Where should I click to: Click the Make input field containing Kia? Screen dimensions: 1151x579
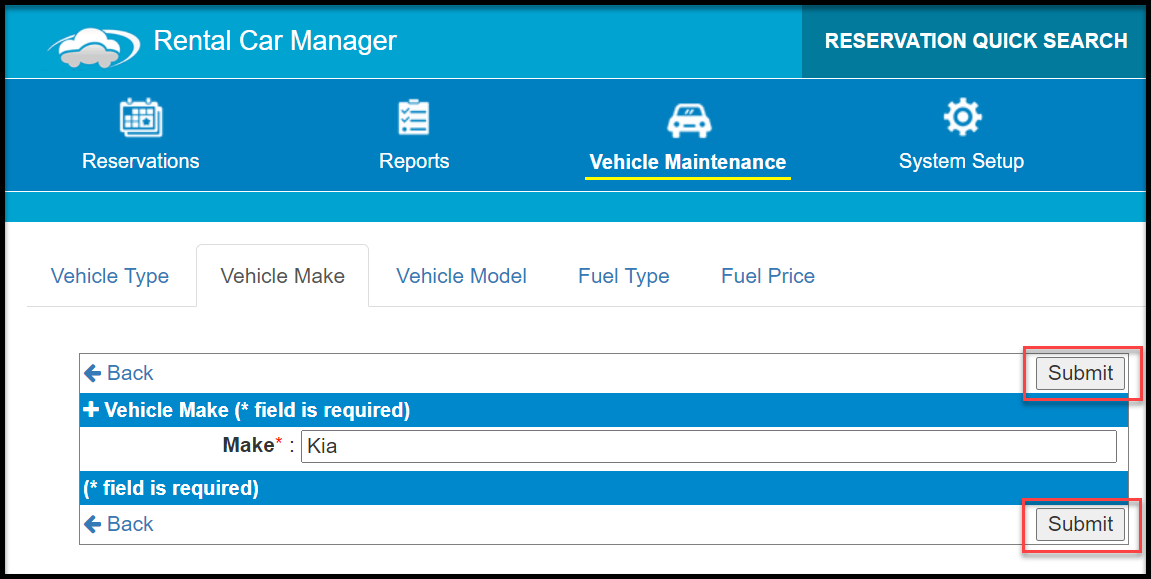708,446
